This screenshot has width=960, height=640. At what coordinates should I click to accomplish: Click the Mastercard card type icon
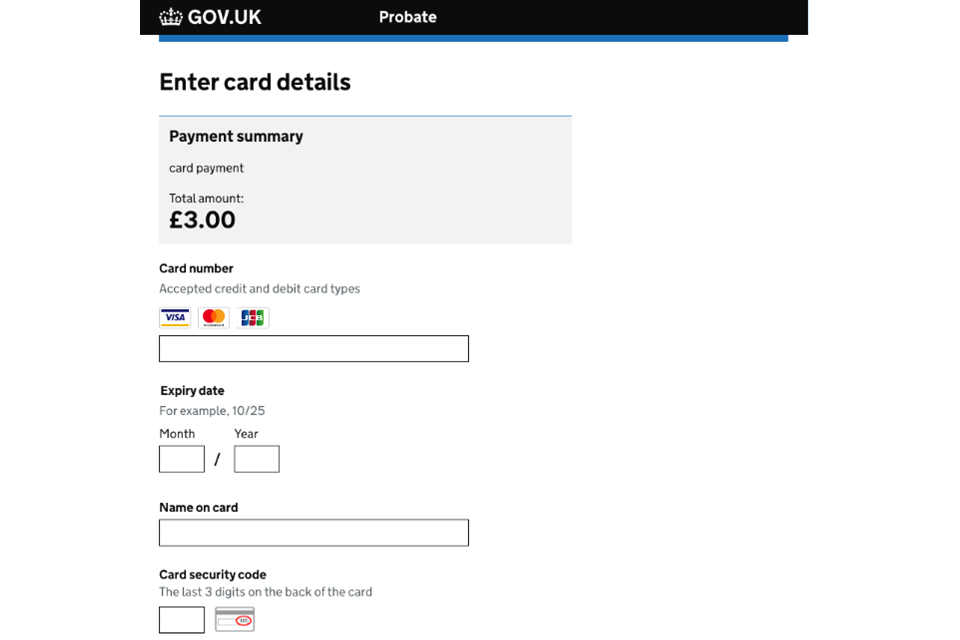click(x=214, y=318)
